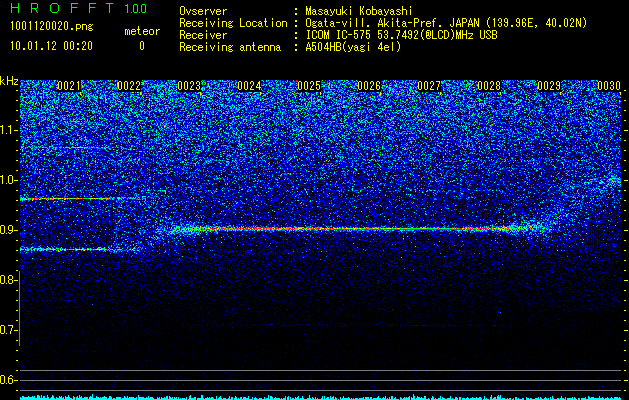Image resolution: width=629 pixels, height=400 pixels.
Task: Click the 0.9 kHz axis label
Action: 8,230
